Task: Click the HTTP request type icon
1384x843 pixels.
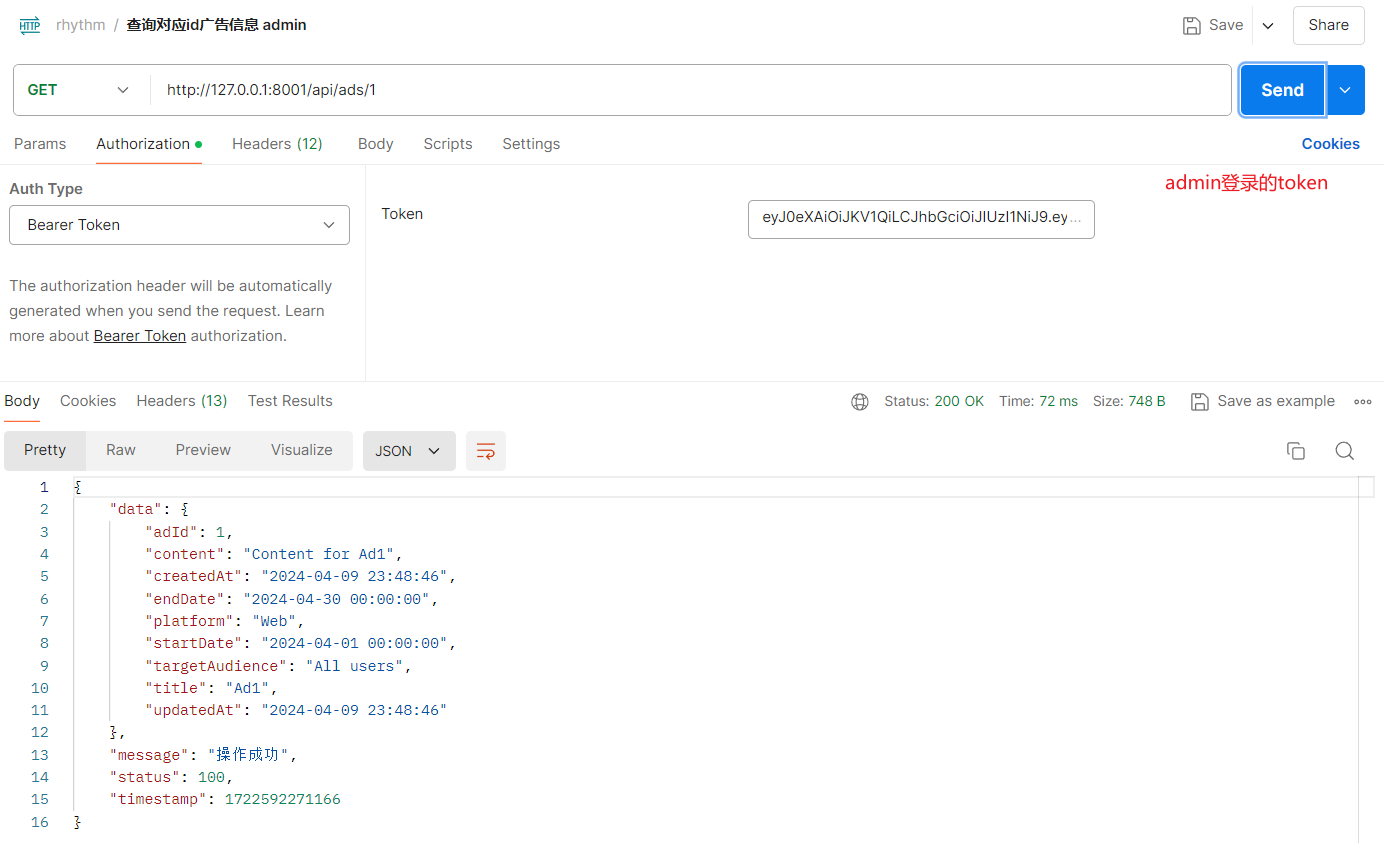Action: click(x=30, y=25)
